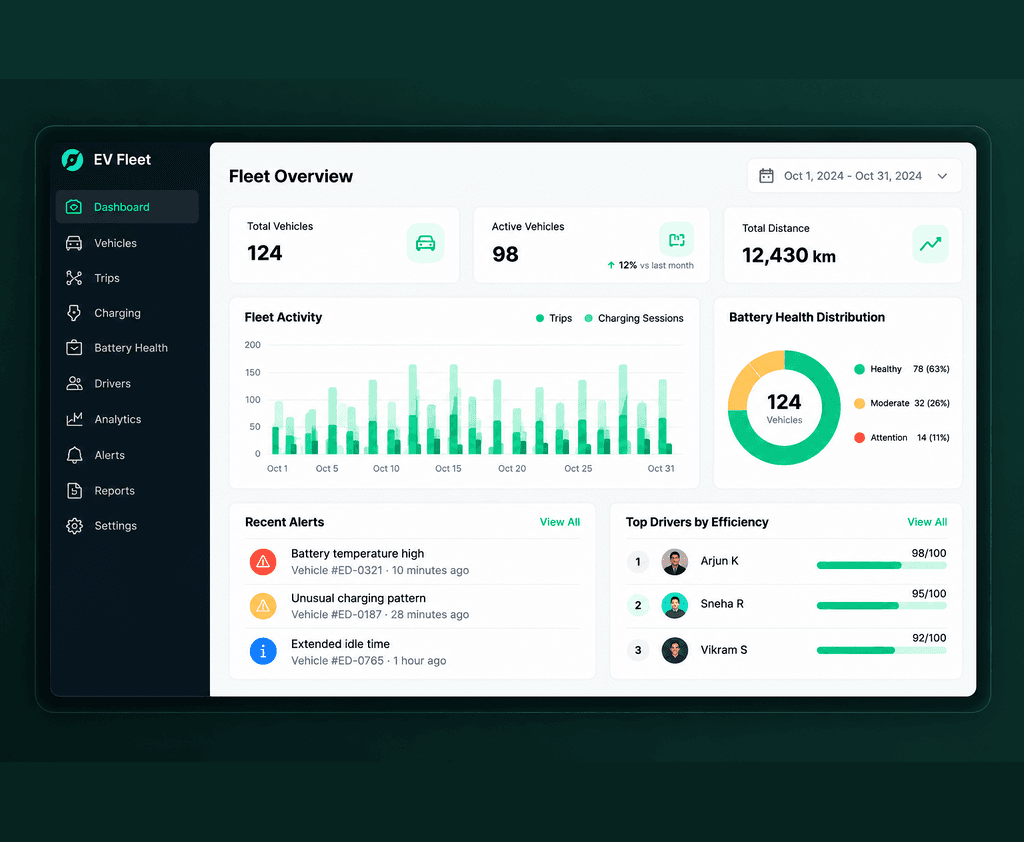This screenshot has width=1024, height=842.
Task: Click the Alerts bell icon in sidebar
Action: (x=74, y=455)
